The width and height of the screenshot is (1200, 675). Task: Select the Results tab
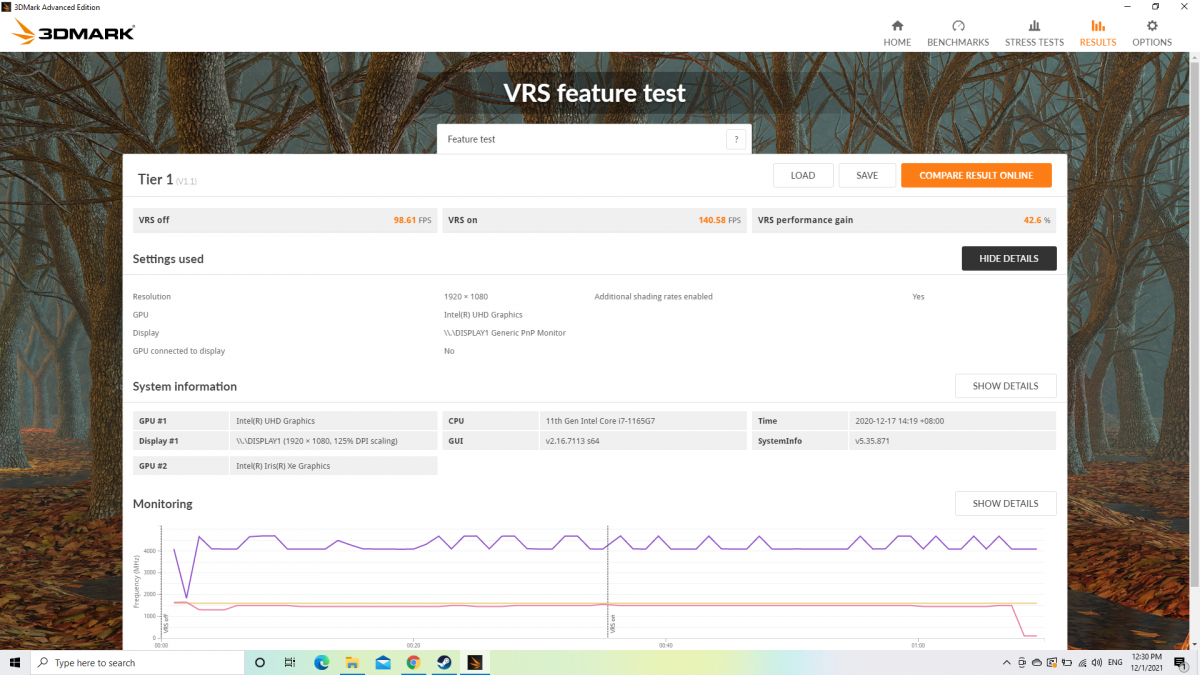coord(1097,33)
